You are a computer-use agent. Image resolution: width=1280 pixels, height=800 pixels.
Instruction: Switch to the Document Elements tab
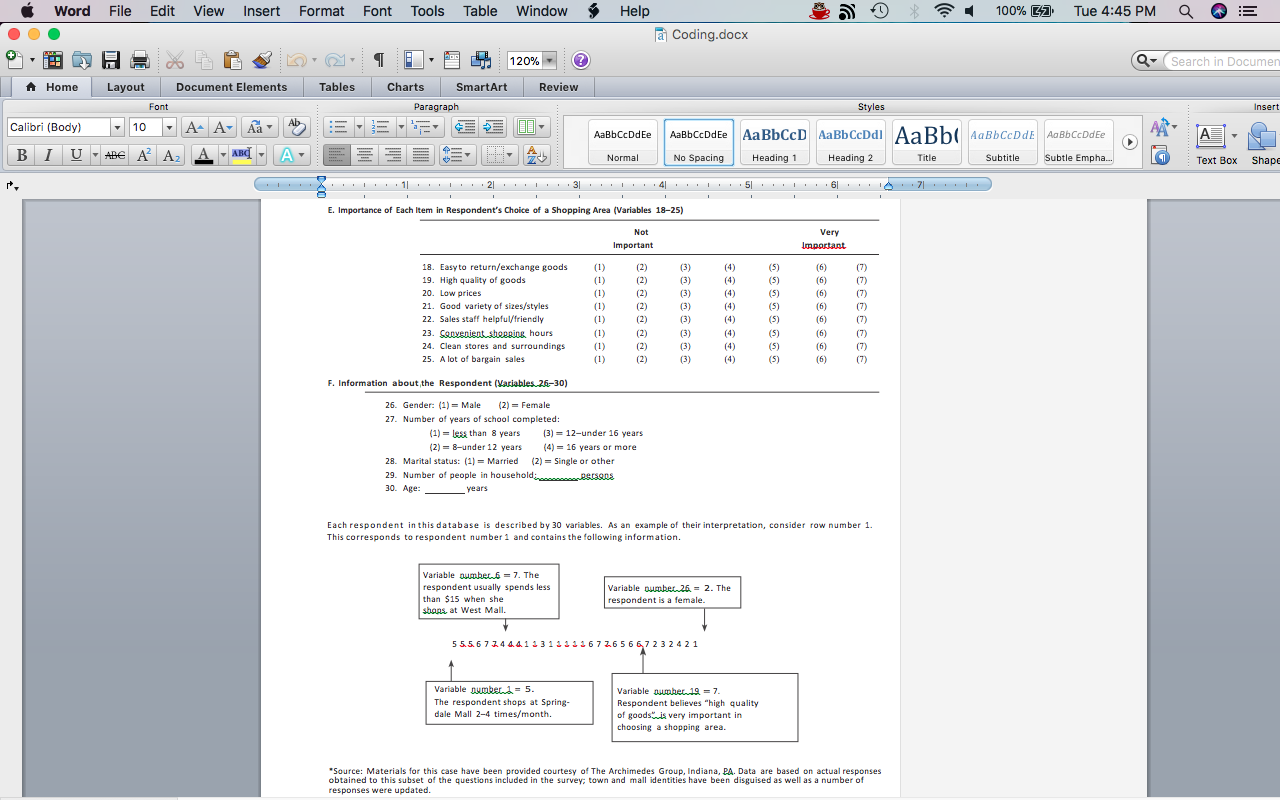[231, 87]
